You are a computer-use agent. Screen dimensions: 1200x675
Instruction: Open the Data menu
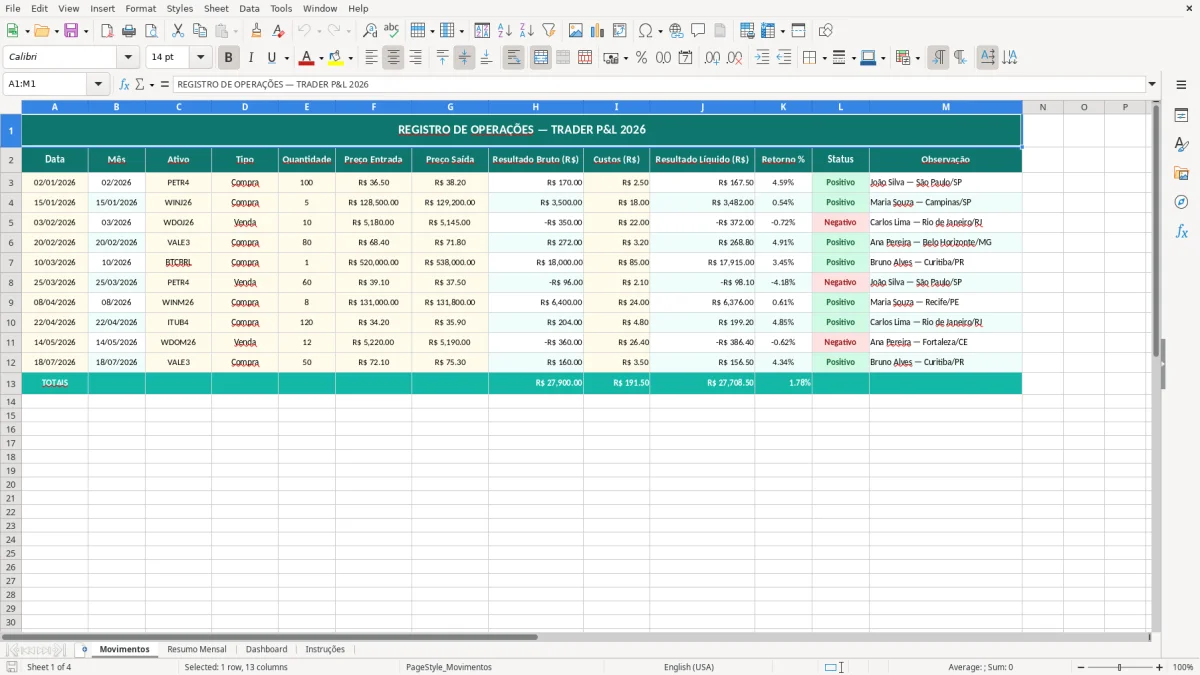point(249,8)
